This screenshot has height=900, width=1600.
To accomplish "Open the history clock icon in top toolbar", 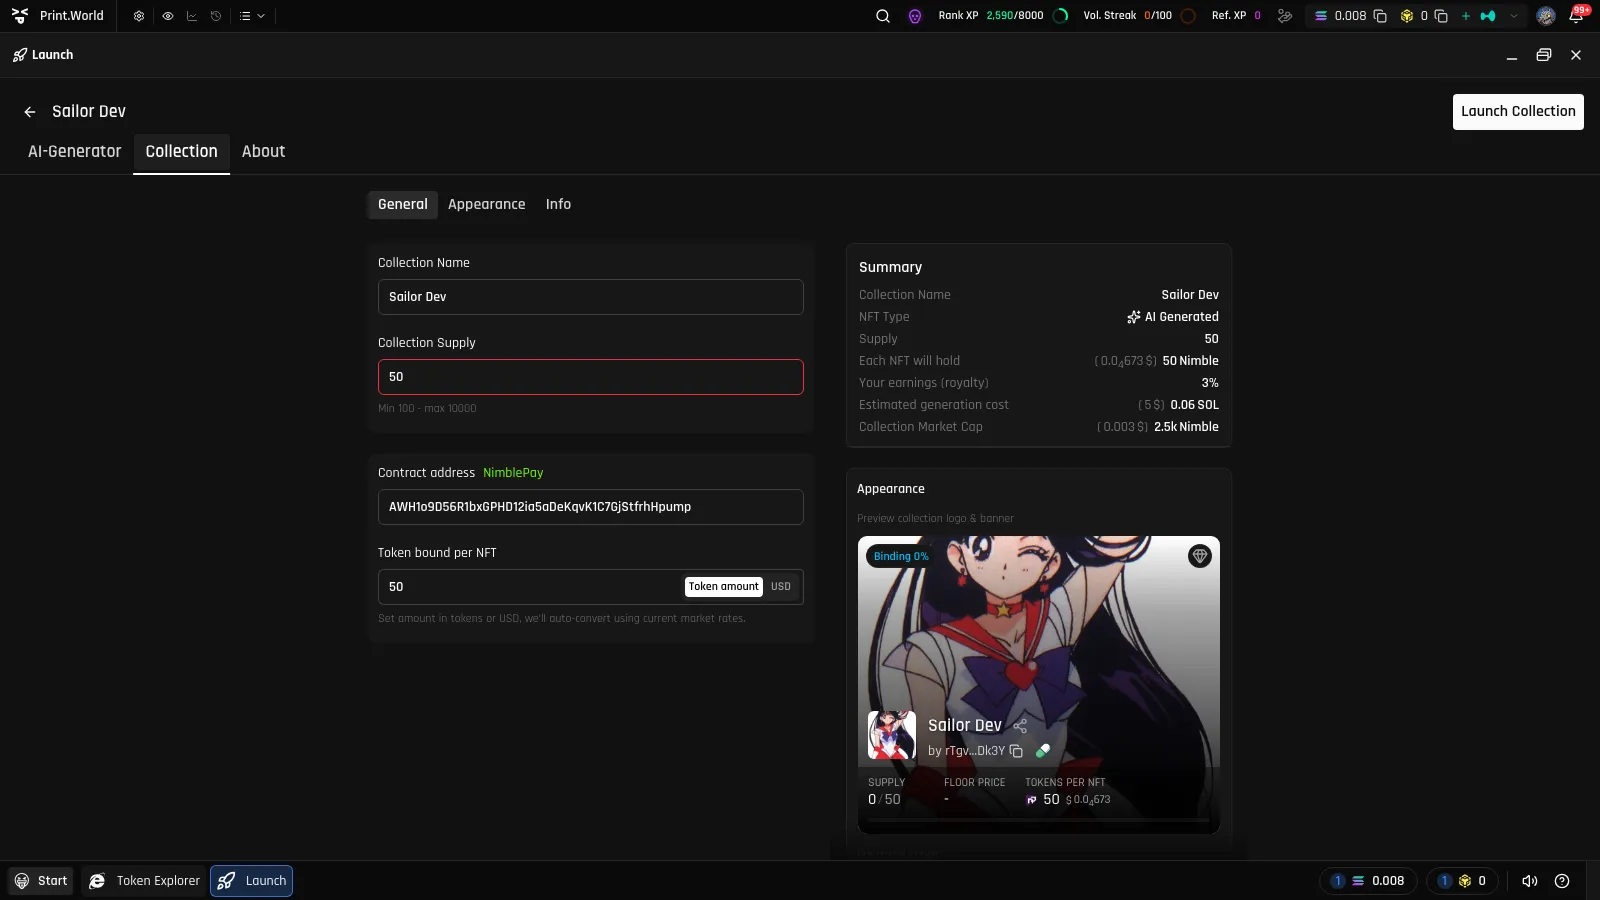I will tap(216, 16).
